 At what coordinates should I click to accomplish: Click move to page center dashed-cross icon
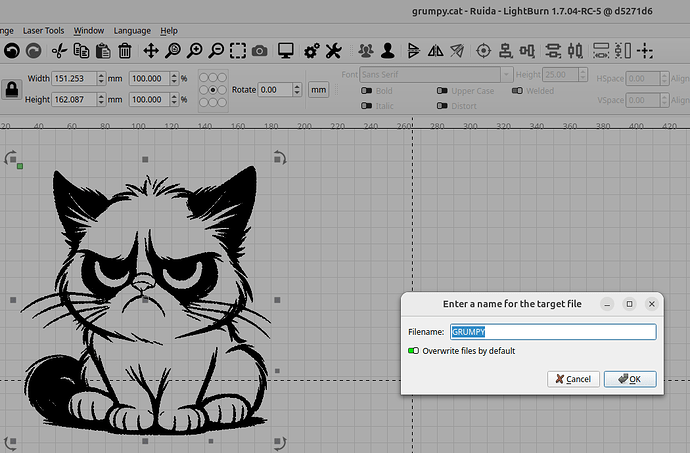[x=645, y=51]
